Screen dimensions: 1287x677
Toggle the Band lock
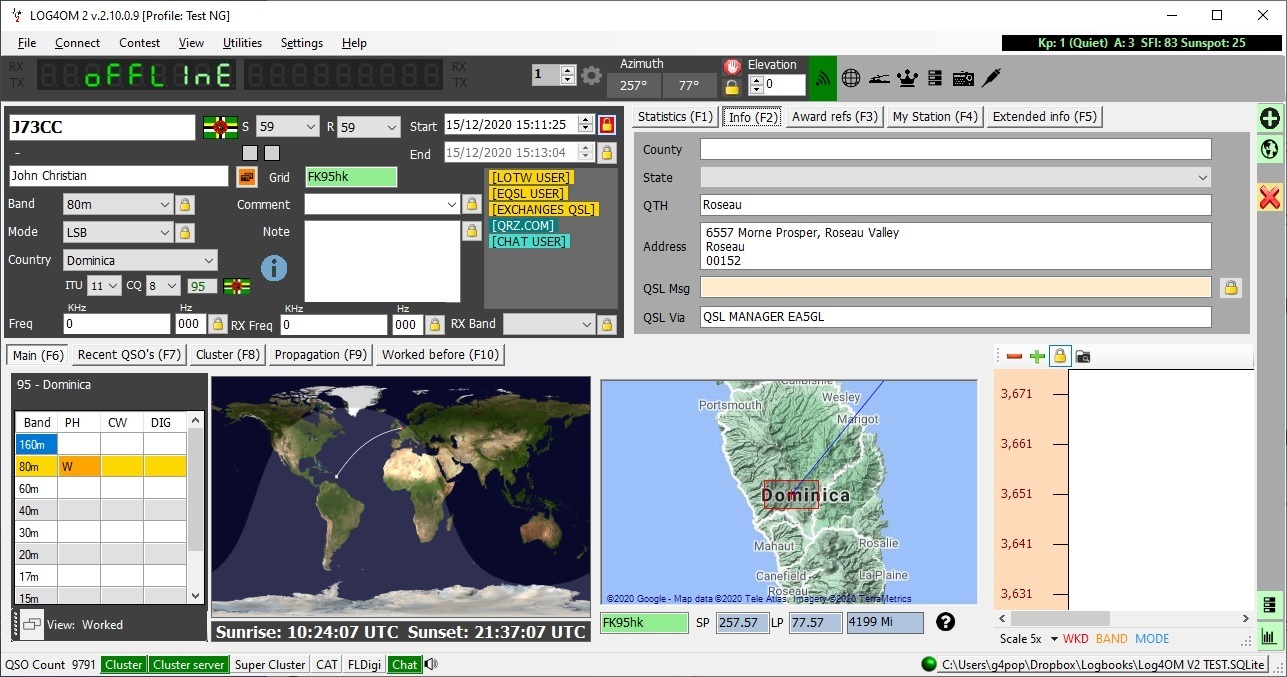point(185,204)
